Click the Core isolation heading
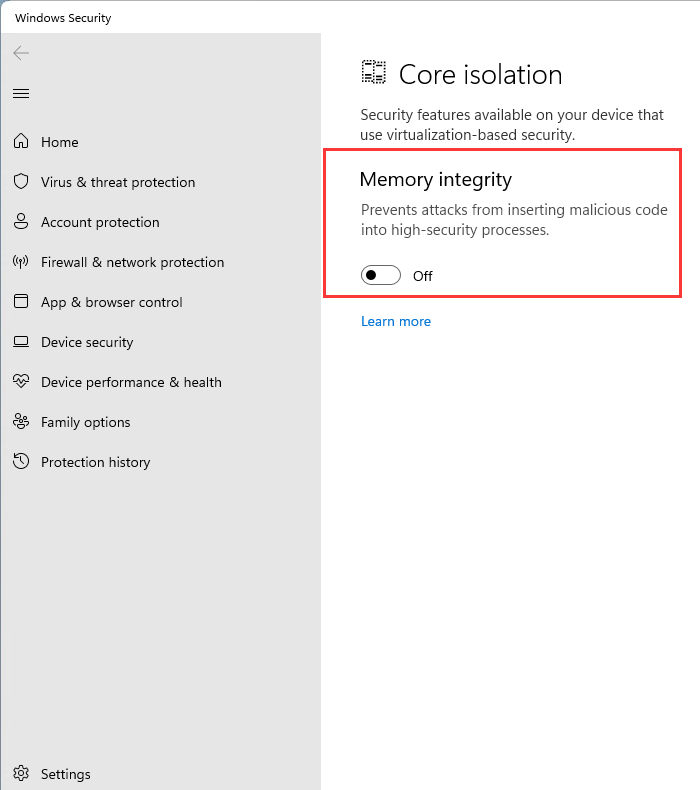This screenshot has height=790, width=700. 480,75
